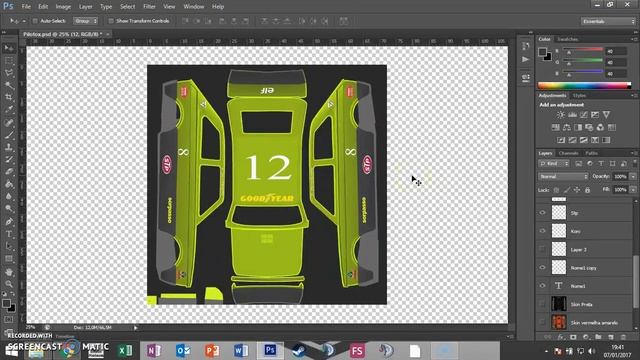Select the Lasso tool
This screenshot has width=640, height=360.
(x=9, y=73)
